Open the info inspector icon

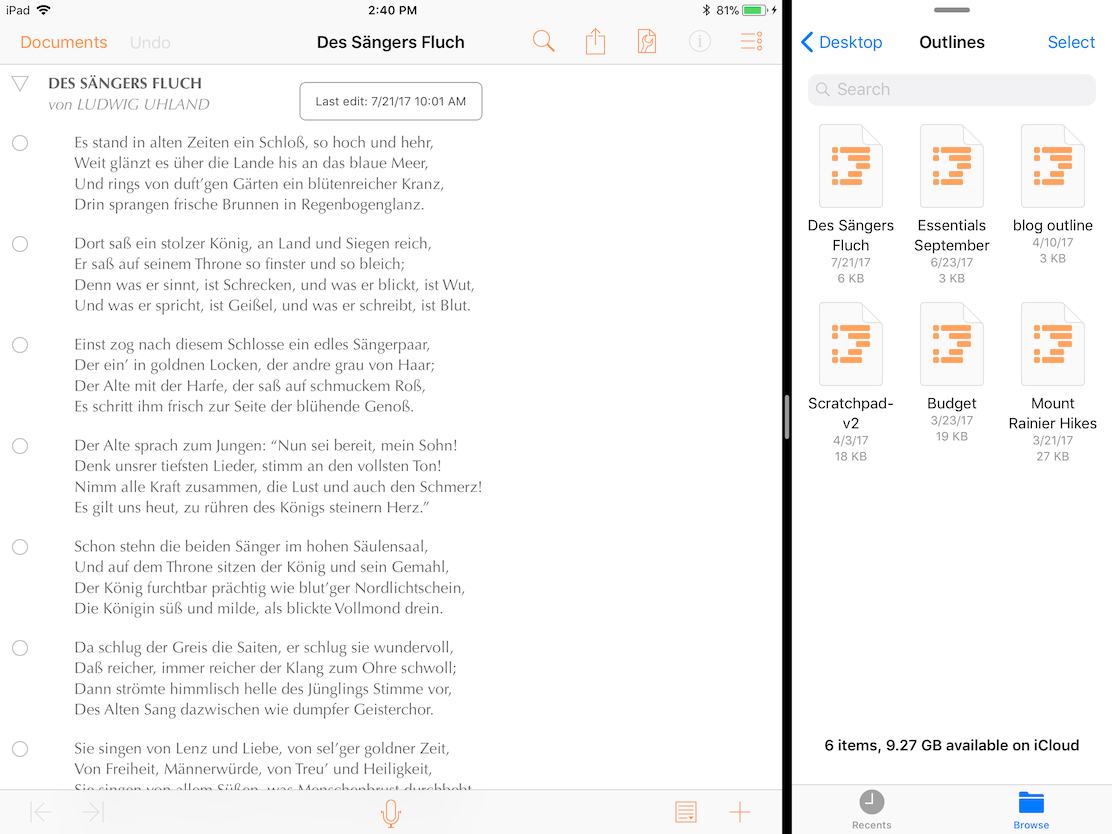click(699, 42)
